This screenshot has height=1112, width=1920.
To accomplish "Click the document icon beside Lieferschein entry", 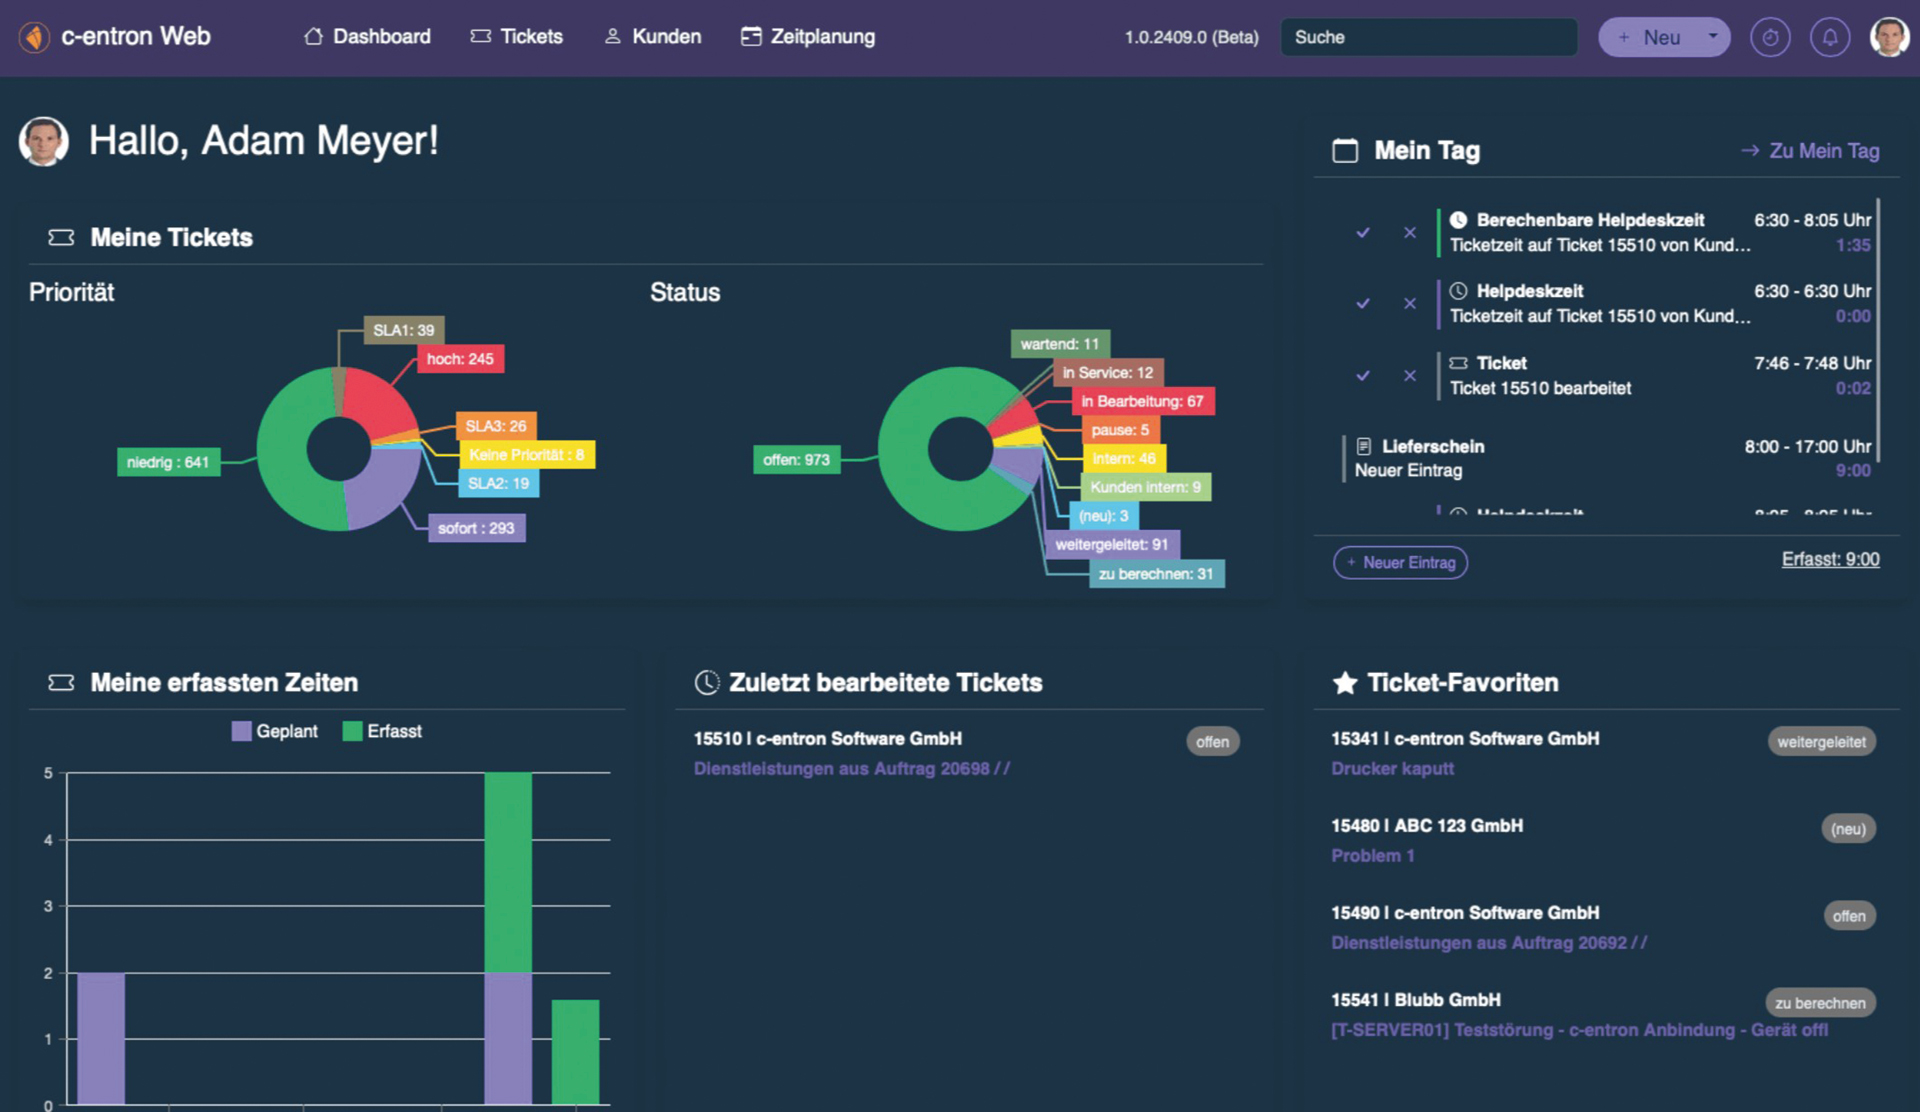I will (x=1362, y=446).
